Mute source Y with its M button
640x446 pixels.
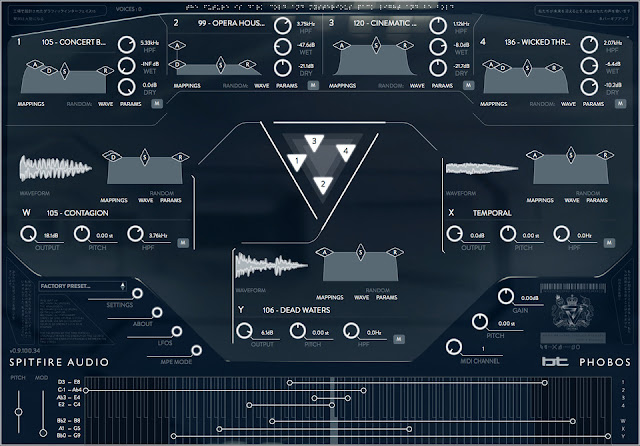pyautogui.click(x=399, y=339)
